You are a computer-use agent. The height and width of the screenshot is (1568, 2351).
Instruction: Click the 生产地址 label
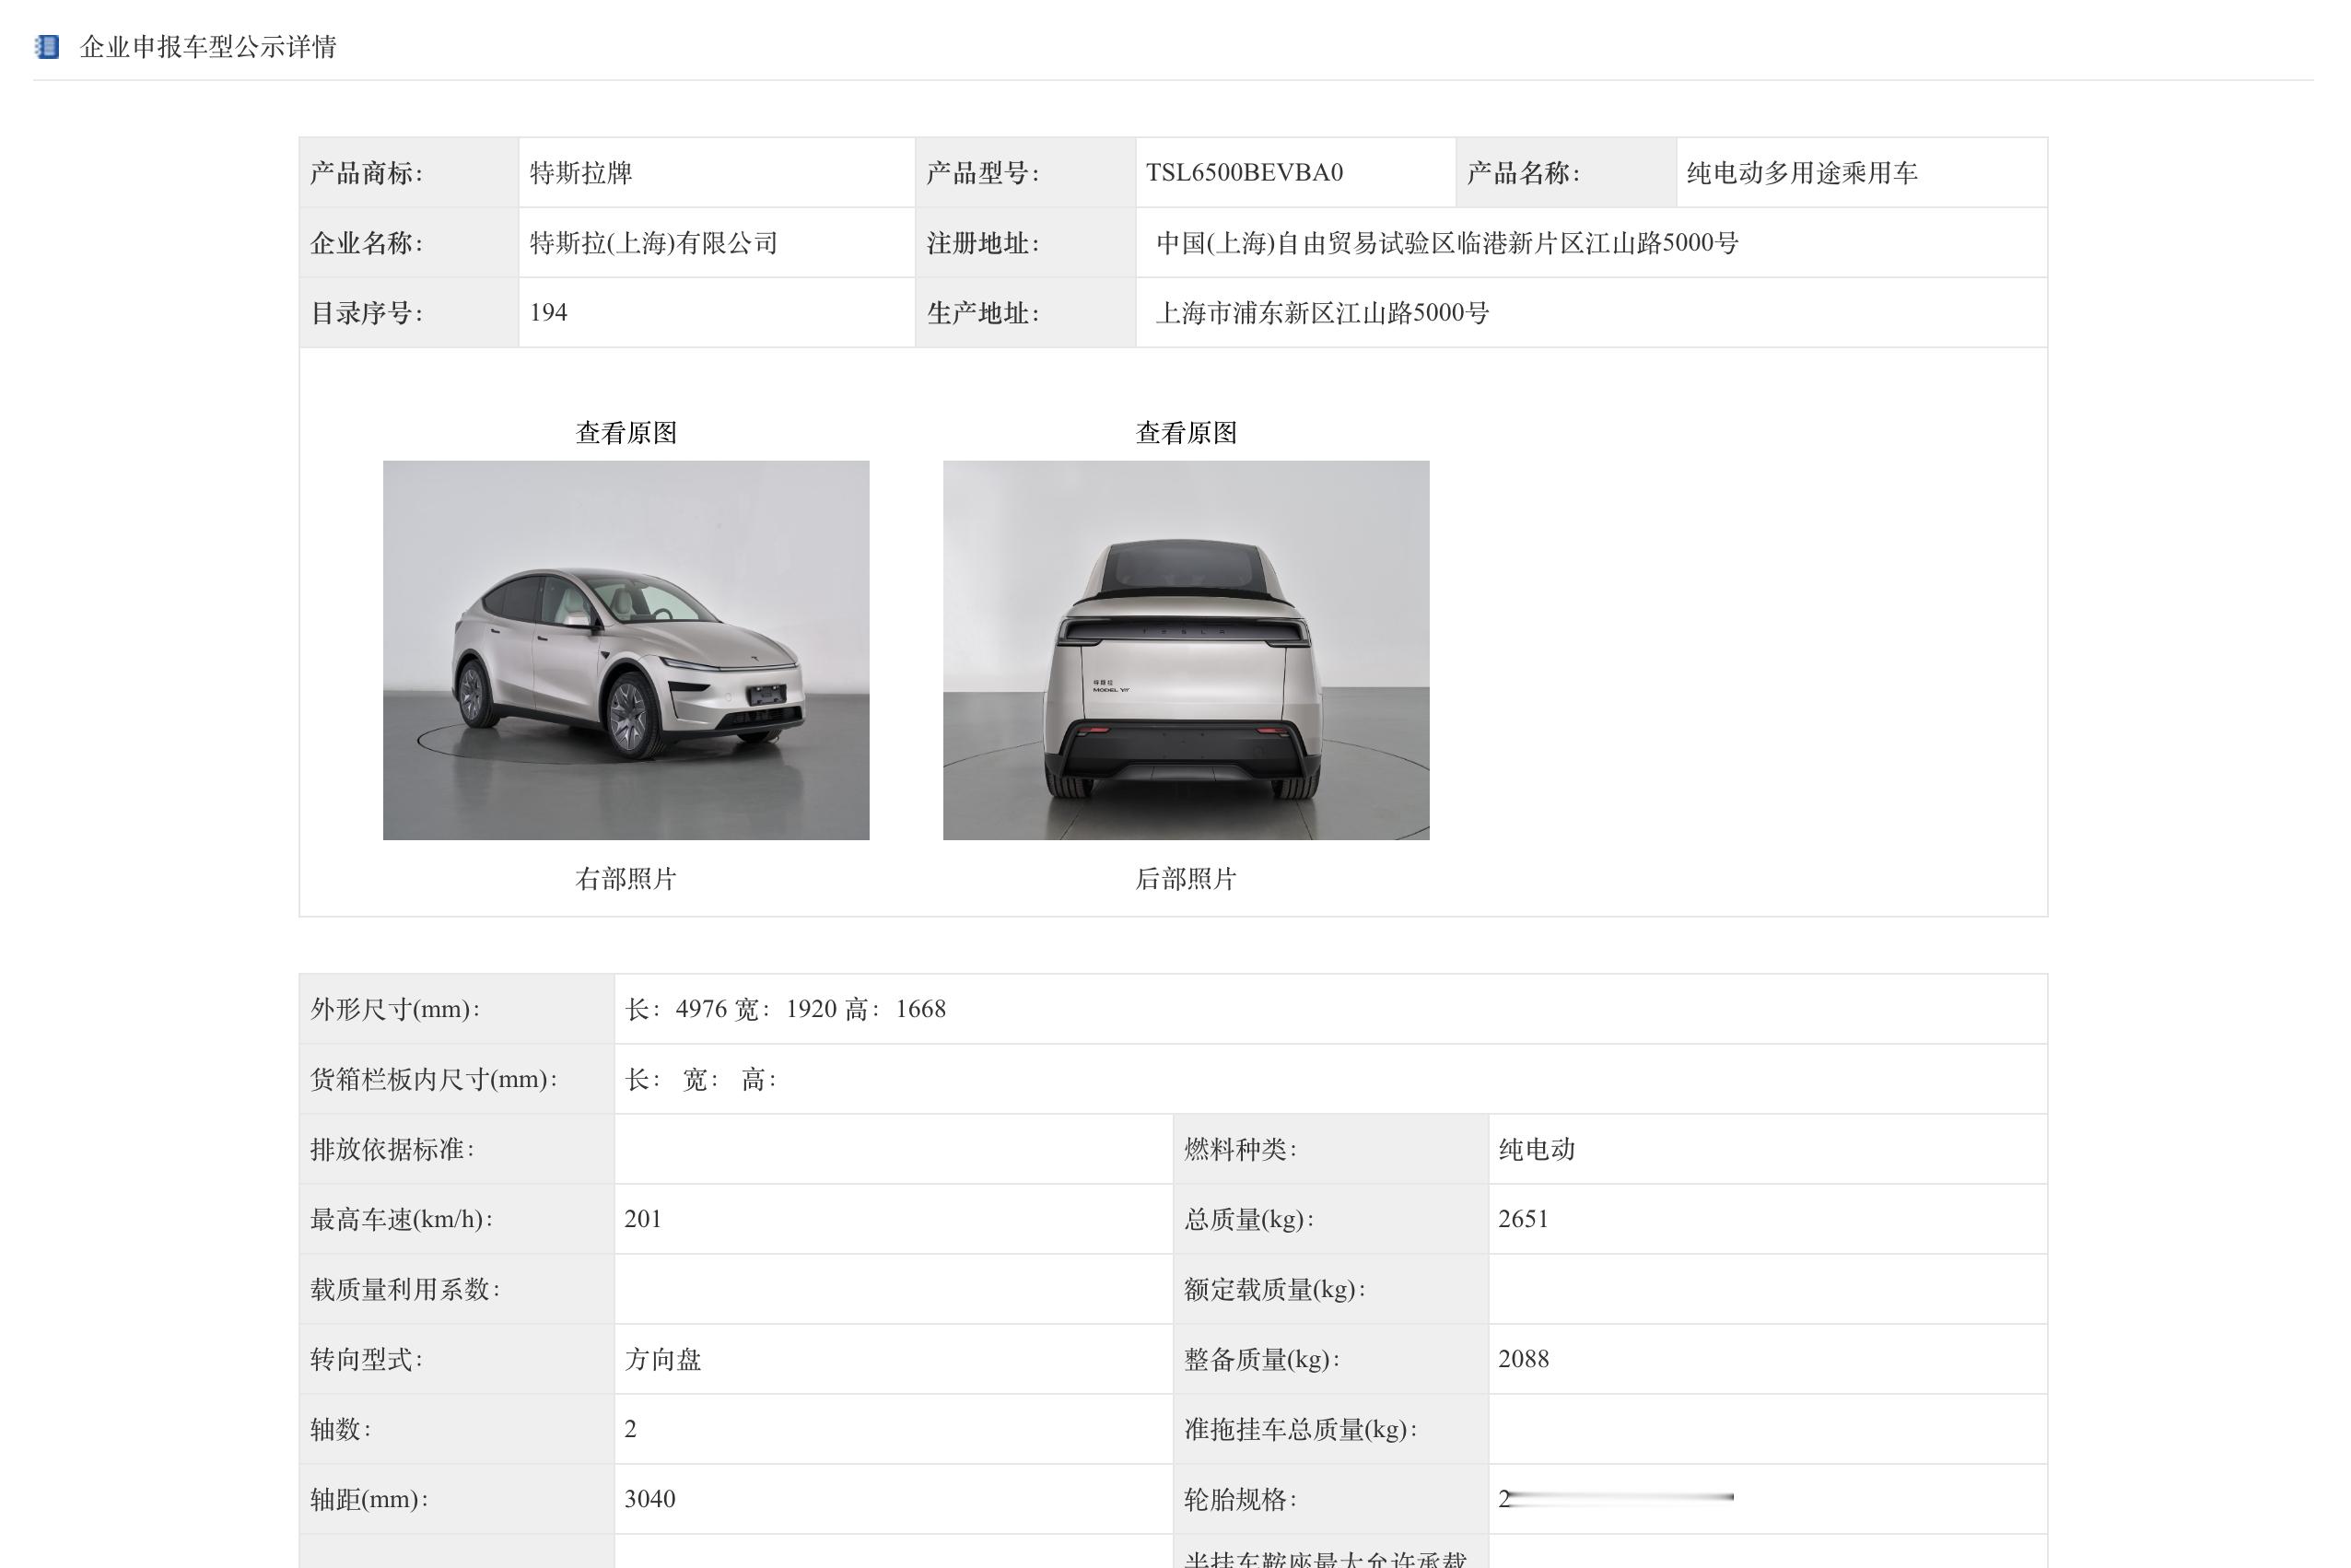pyautogui.click(x=983, y=313)
